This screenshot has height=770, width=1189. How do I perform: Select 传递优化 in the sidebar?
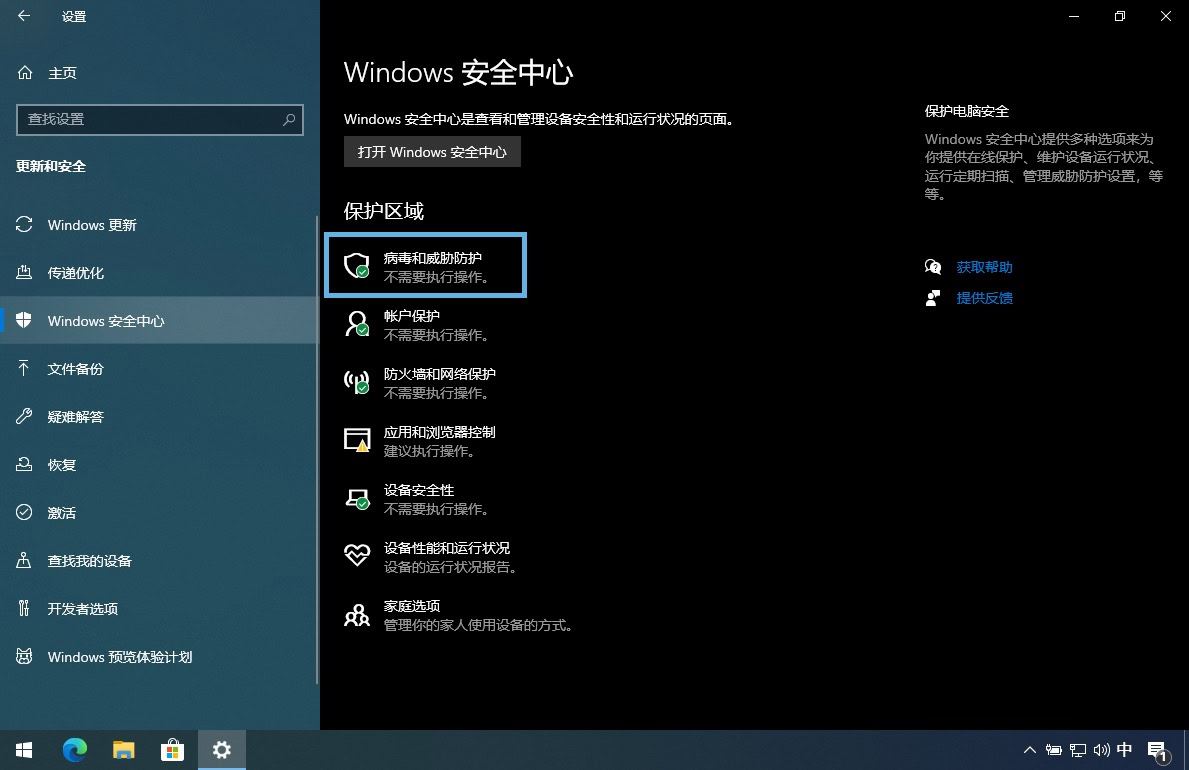point(160,272)
